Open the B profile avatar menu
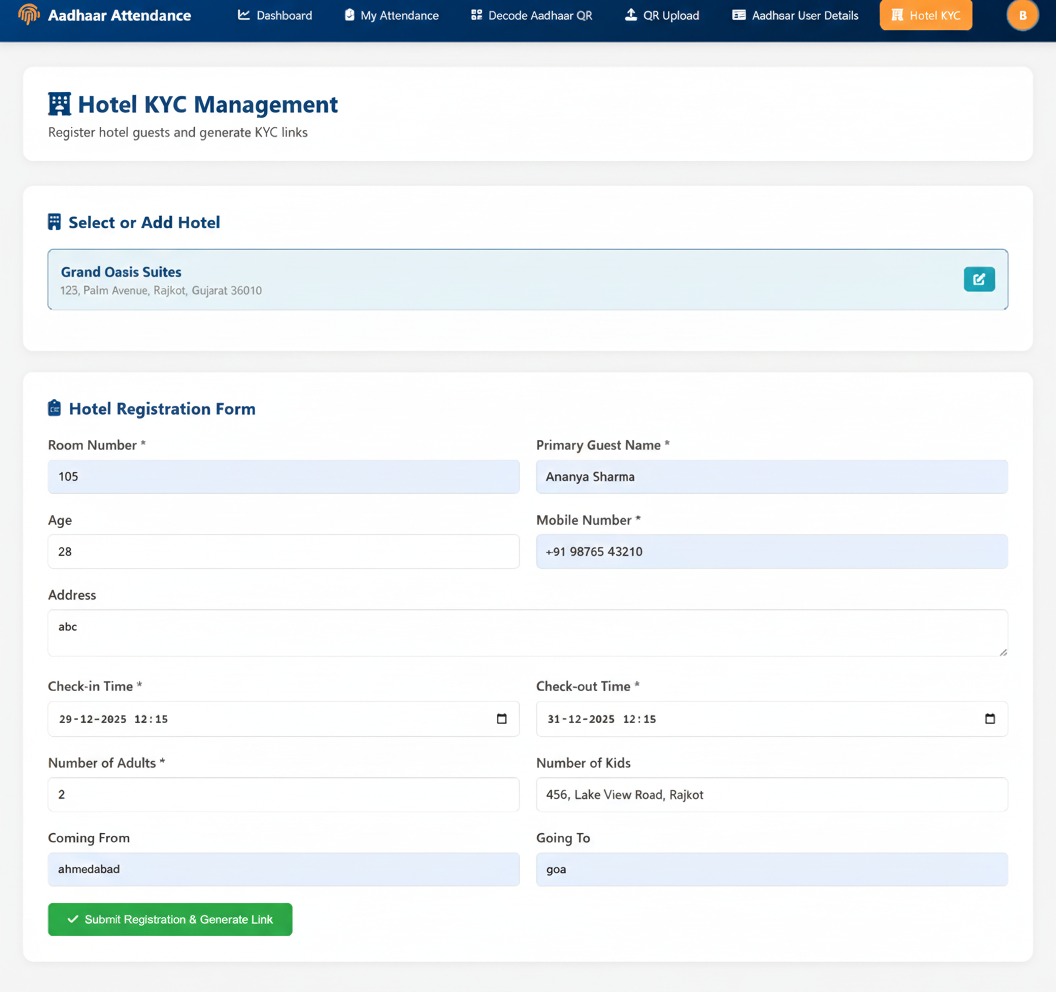This screenshot has height=992, width=1056. point(1022,15)
